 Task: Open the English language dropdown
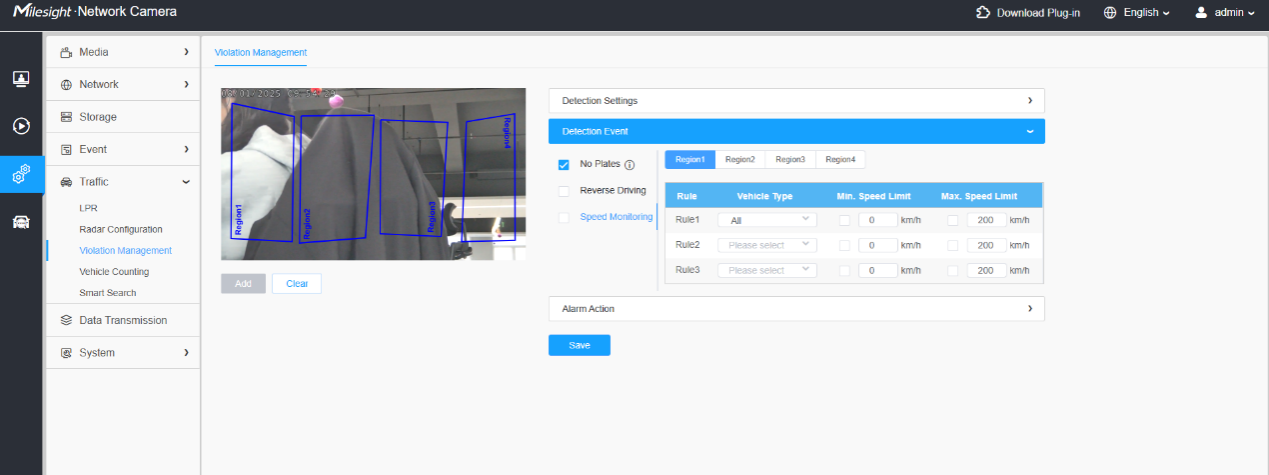click(x=1146, y=12)
